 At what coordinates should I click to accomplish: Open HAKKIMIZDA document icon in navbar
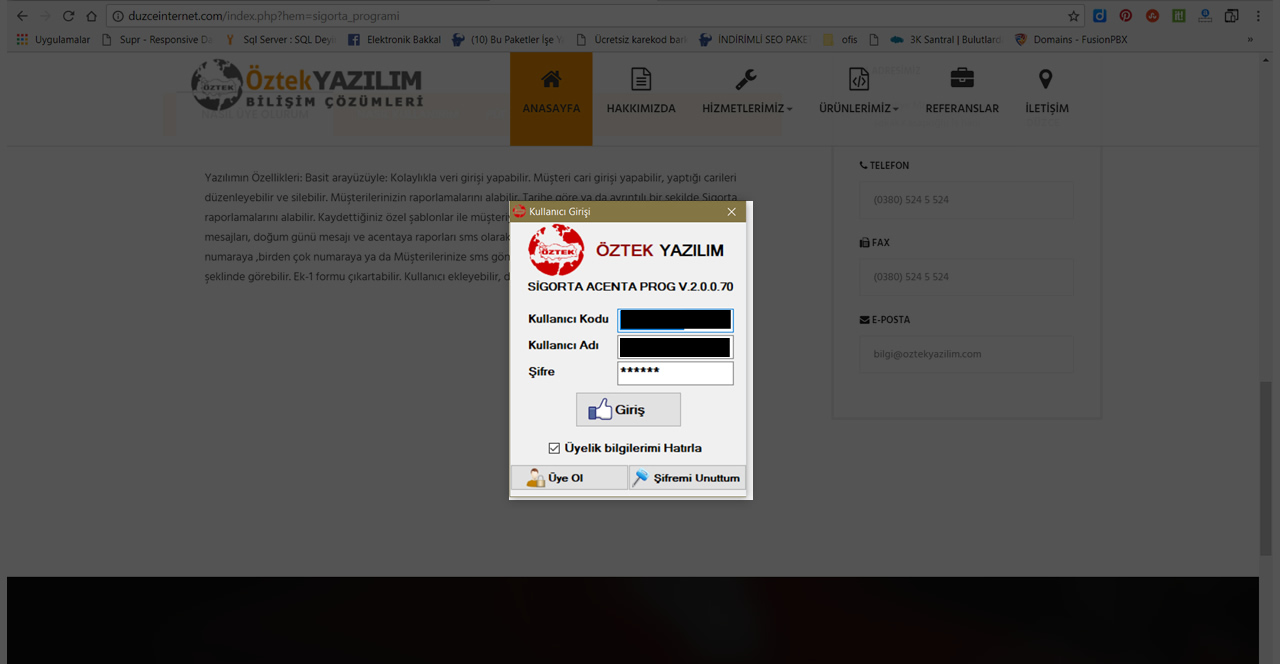point(641,80)
